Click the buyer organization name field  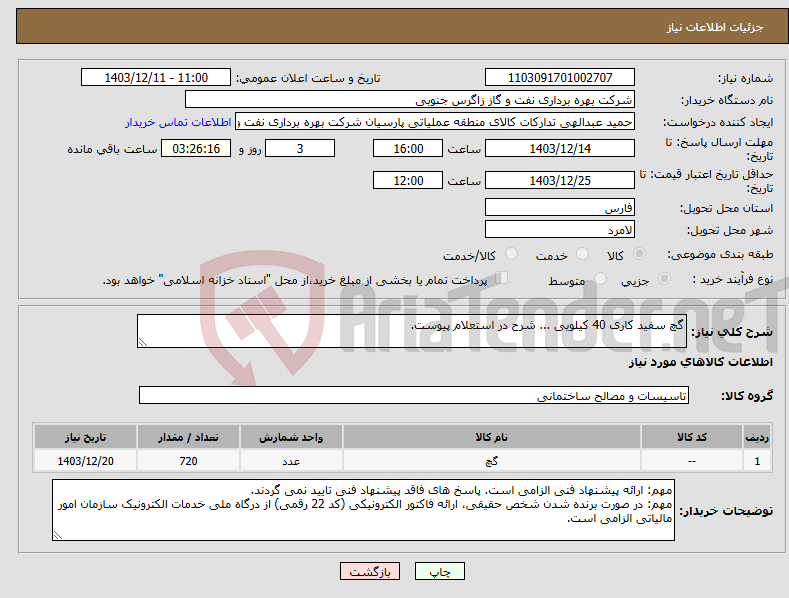[410, 100]
